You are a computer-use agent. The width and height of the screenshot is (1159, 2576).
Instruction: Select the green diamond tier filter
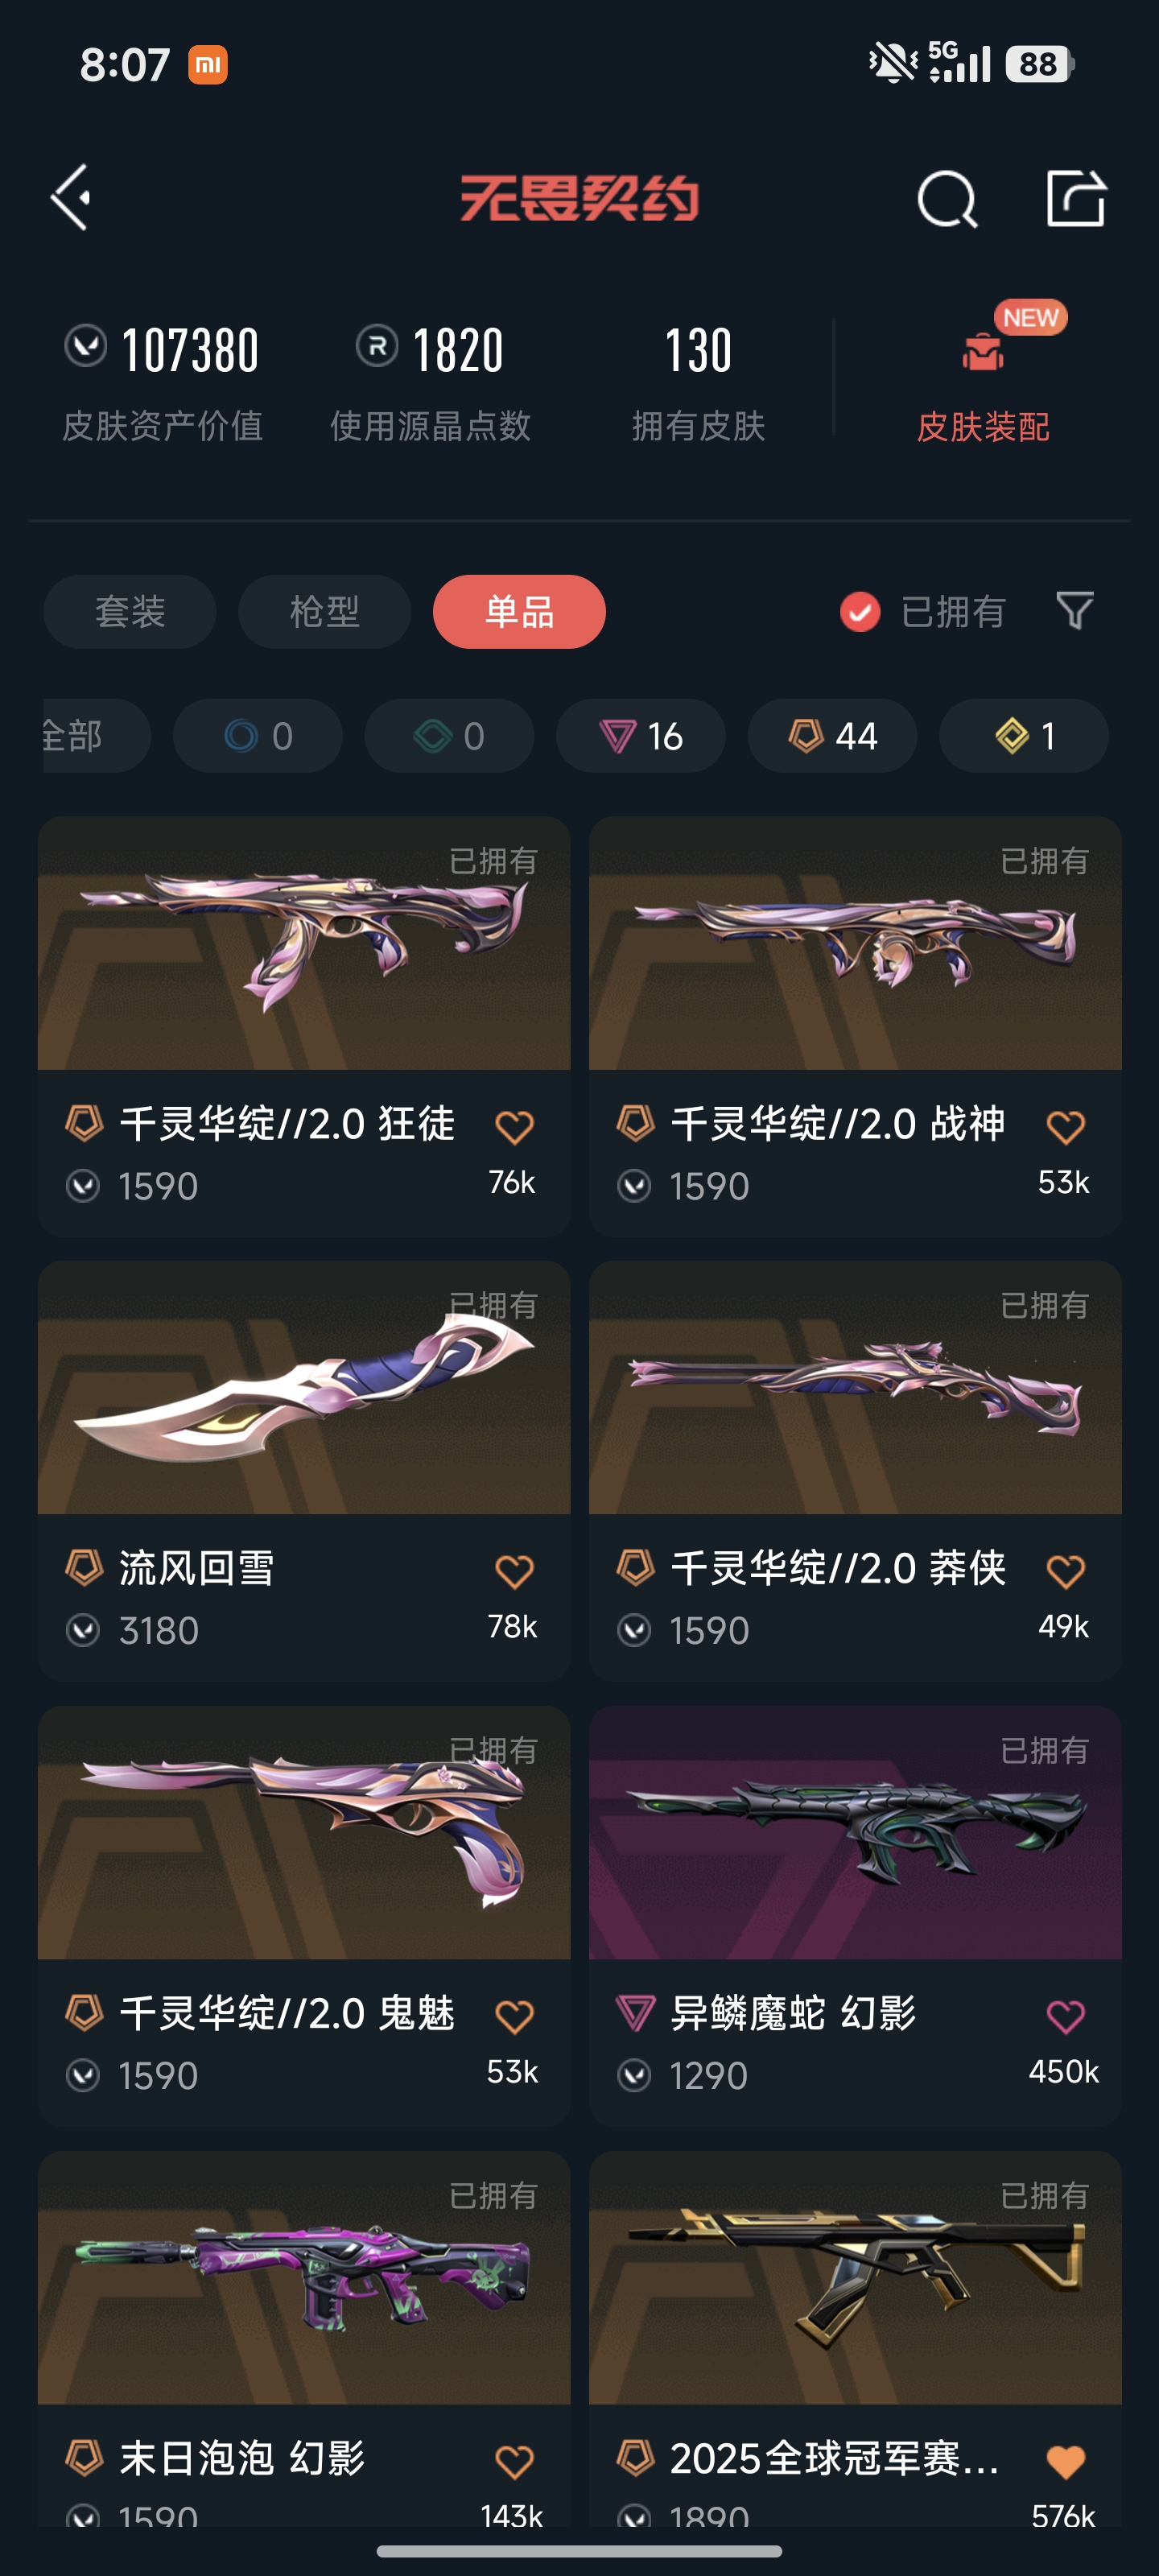(x=449, y=736)
